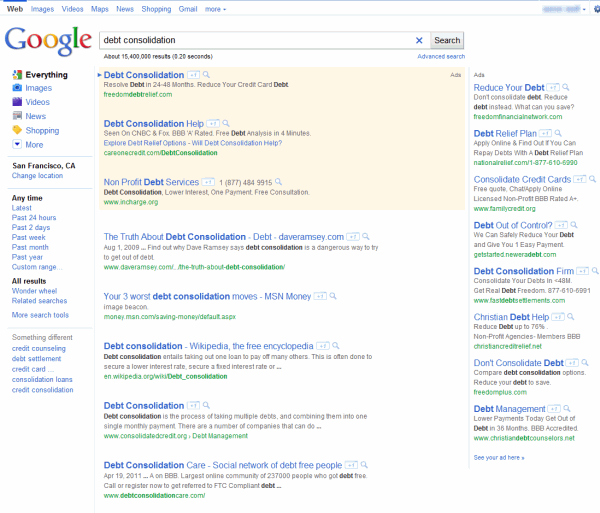Click Change location link

(37, 176)
